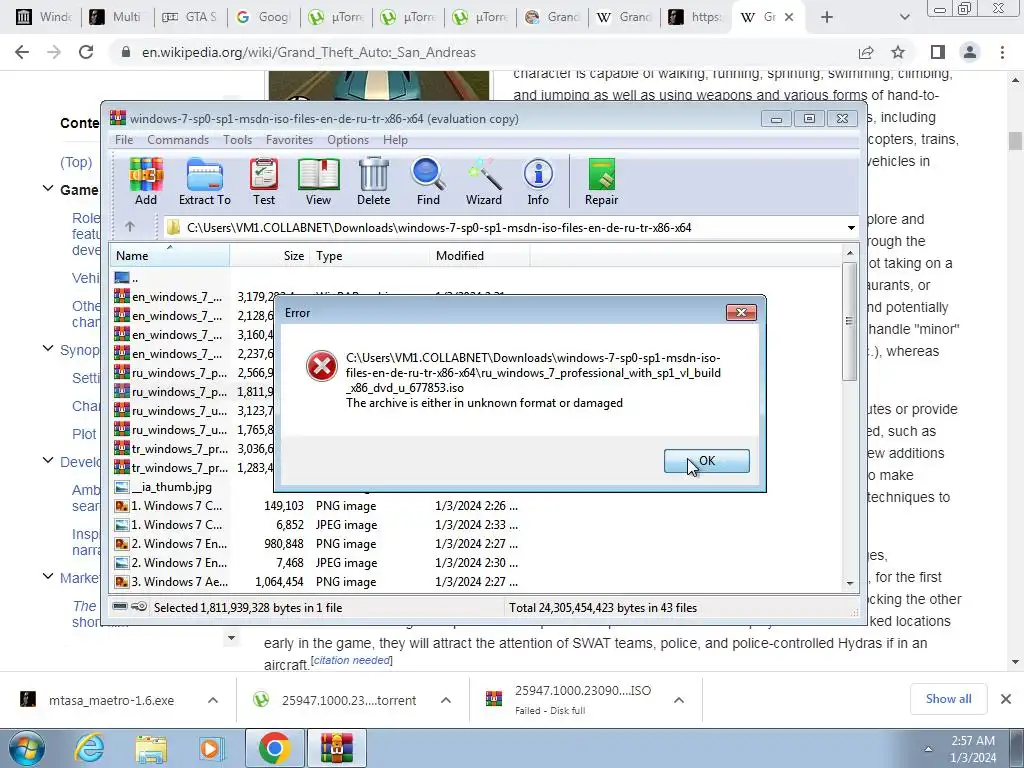Screen dimensions: 1024x768
Task: Click the share page icon in address bar
Action: click(x=866, y=52)
